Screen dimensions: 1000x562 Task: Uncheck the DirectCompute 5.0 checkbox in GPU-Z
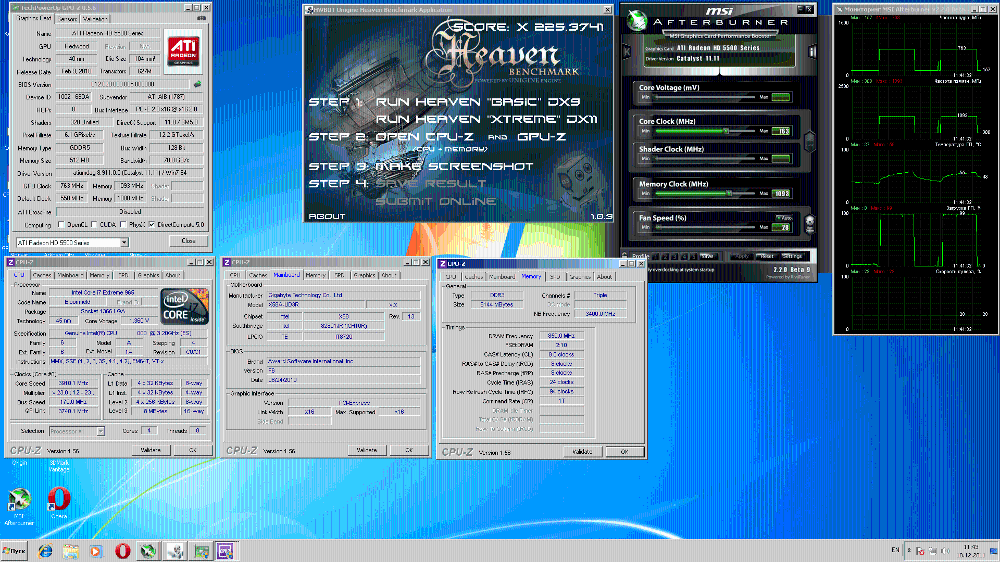(152, 225)
